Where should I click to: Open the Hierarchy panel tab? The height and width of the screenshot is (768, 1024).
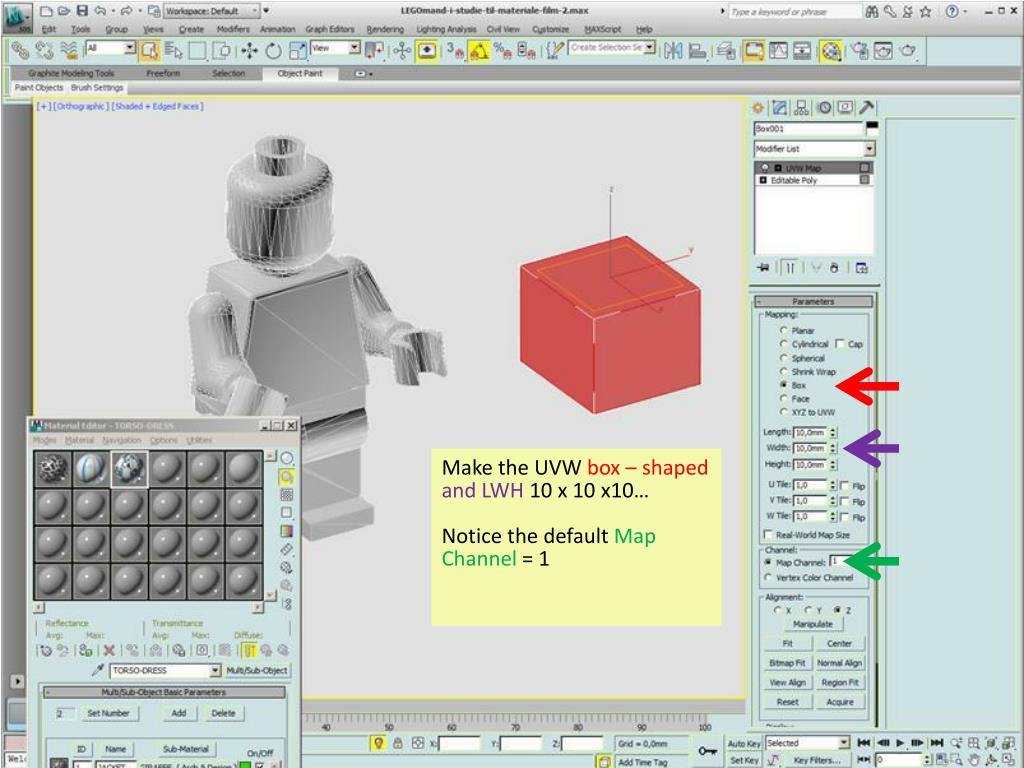coord(802,108)
